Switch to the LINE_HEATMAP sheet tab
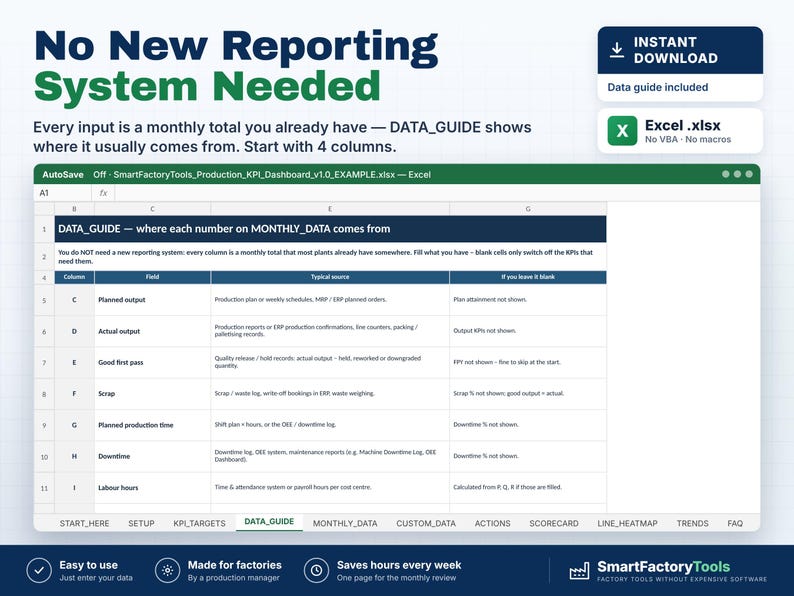Screen dimensions: 794x596 (627, 523)
